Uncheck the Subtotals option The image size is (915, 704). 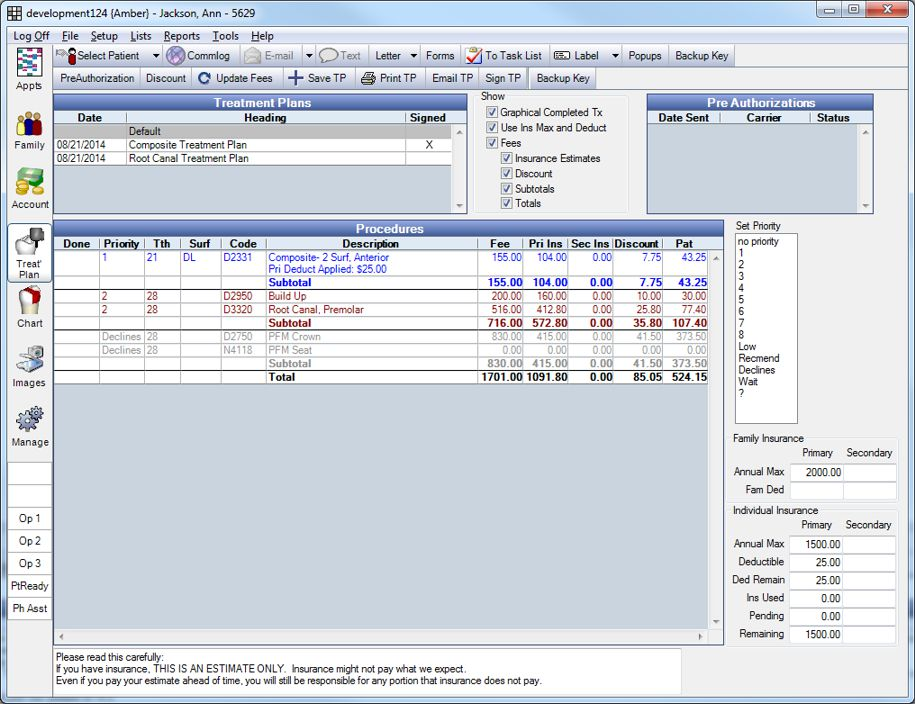[508, 188]
